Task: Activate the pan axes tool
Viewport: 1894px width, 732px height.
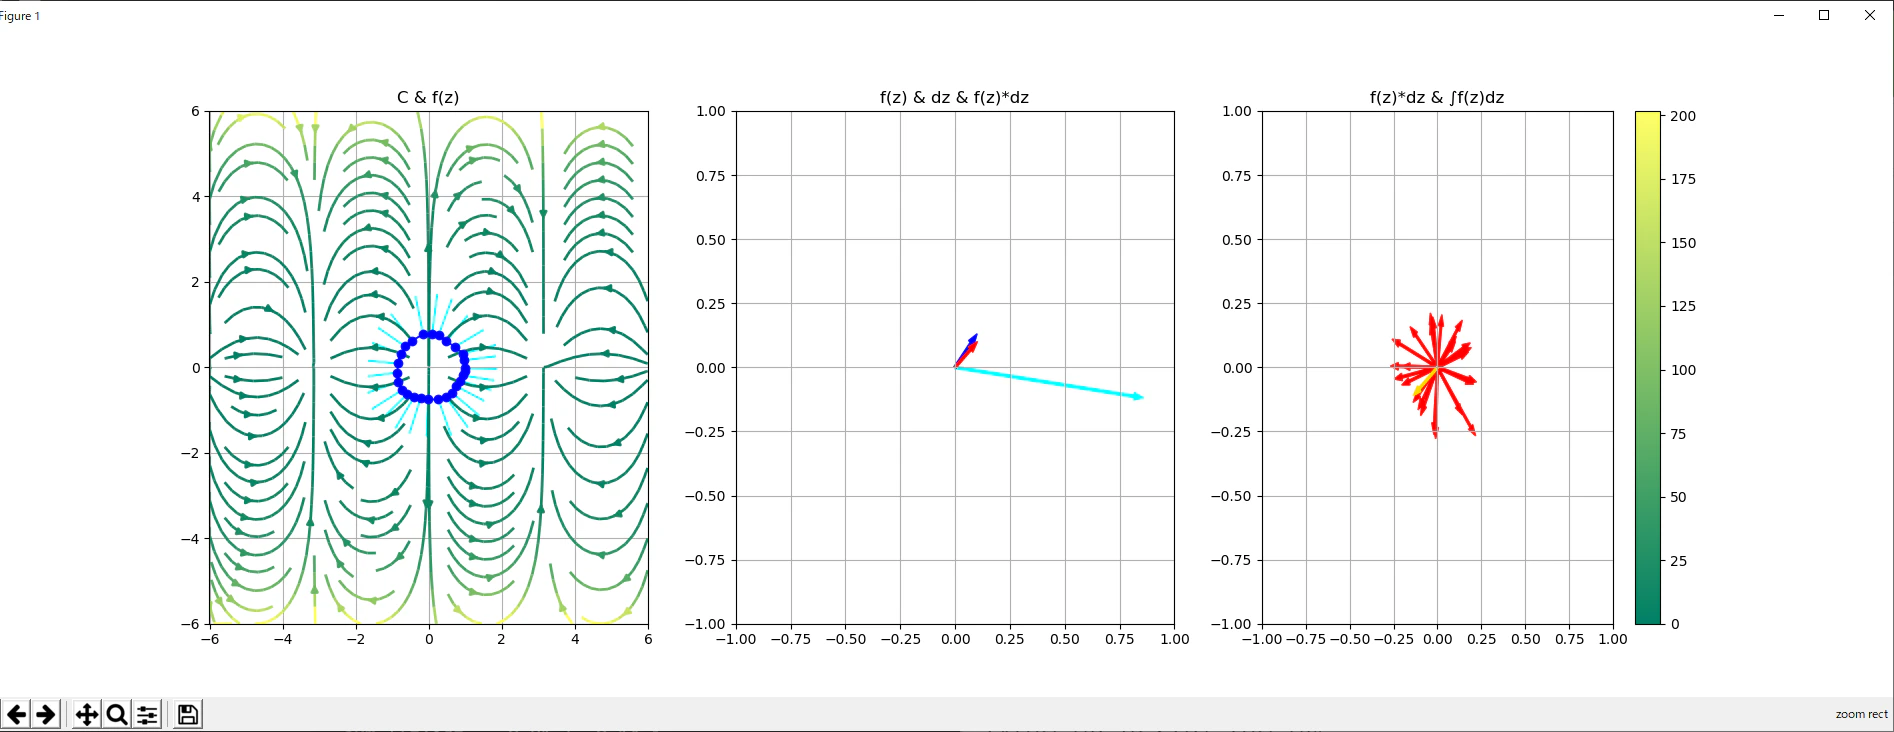Action: click(x=87, y=714)
